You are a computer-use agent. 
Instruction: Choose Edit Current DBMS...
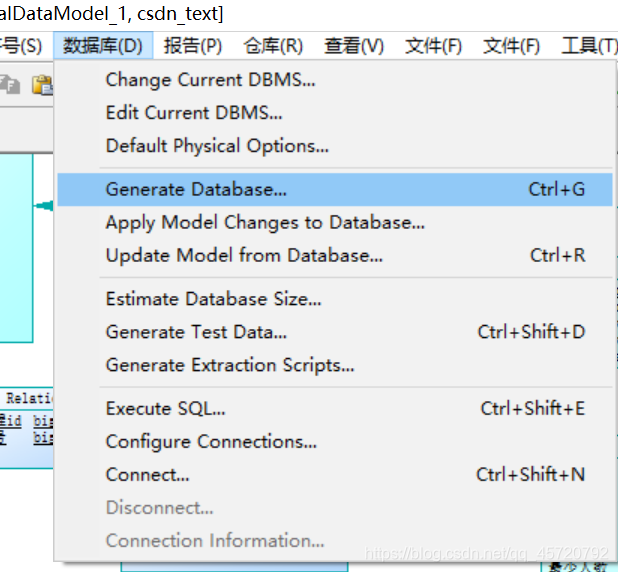click(335, 113)
